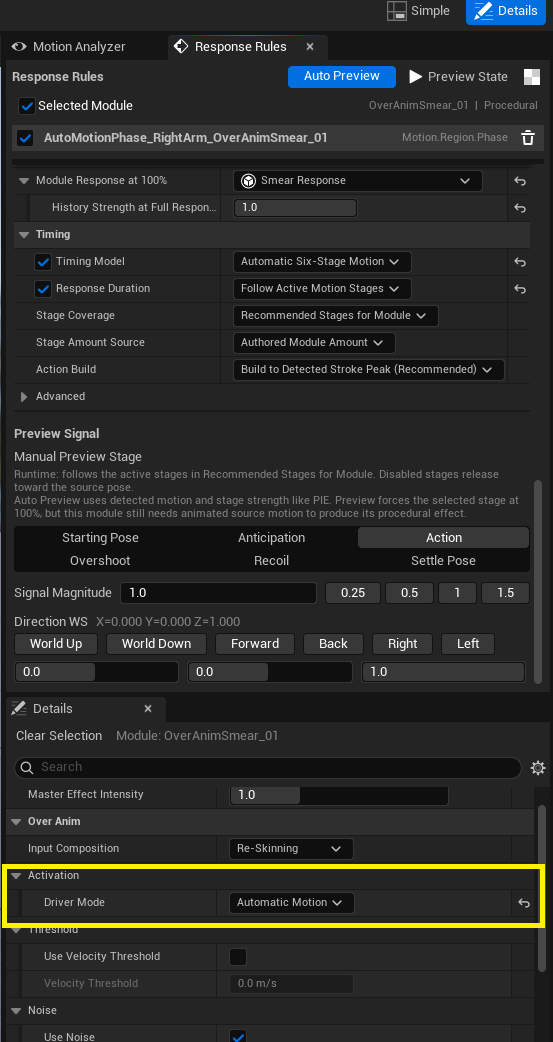The image size is (553, 1042).
Task: Collapse the Module Response at 100% row
Action: [x=25, y=181]
